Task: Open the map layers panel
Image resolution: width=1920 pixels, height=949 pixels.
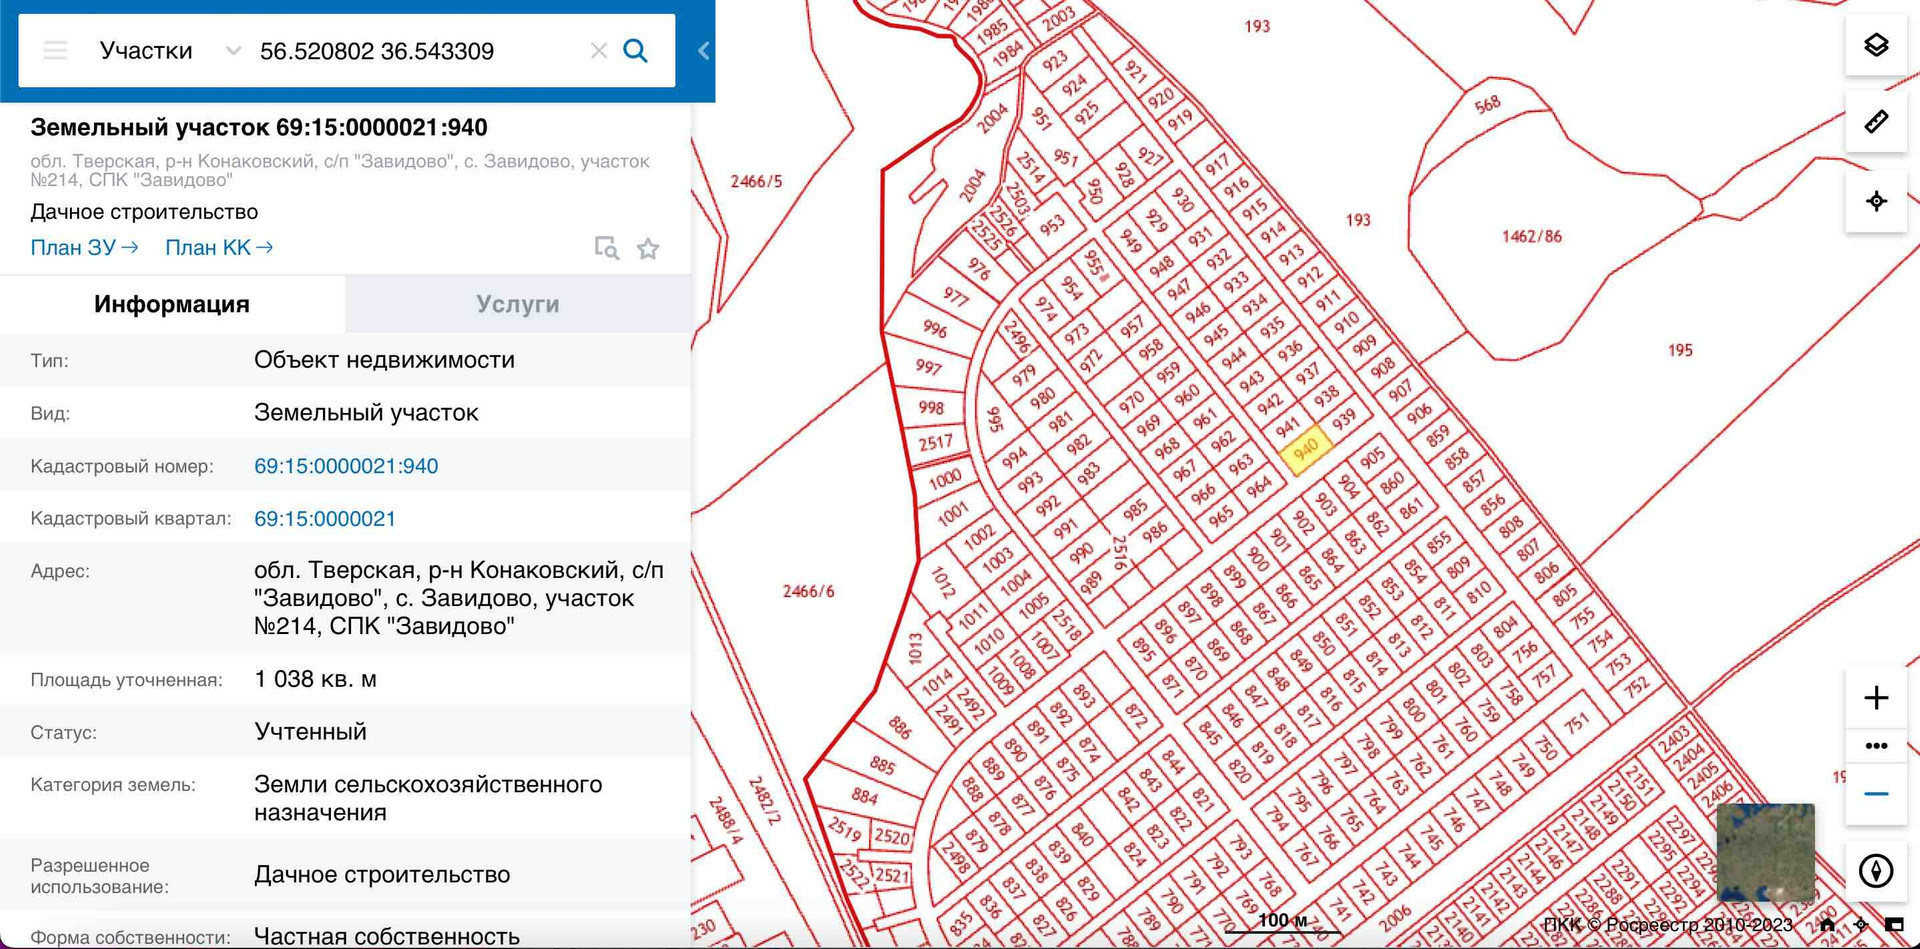Action: pyautogui.click(x=1876, y=45)
